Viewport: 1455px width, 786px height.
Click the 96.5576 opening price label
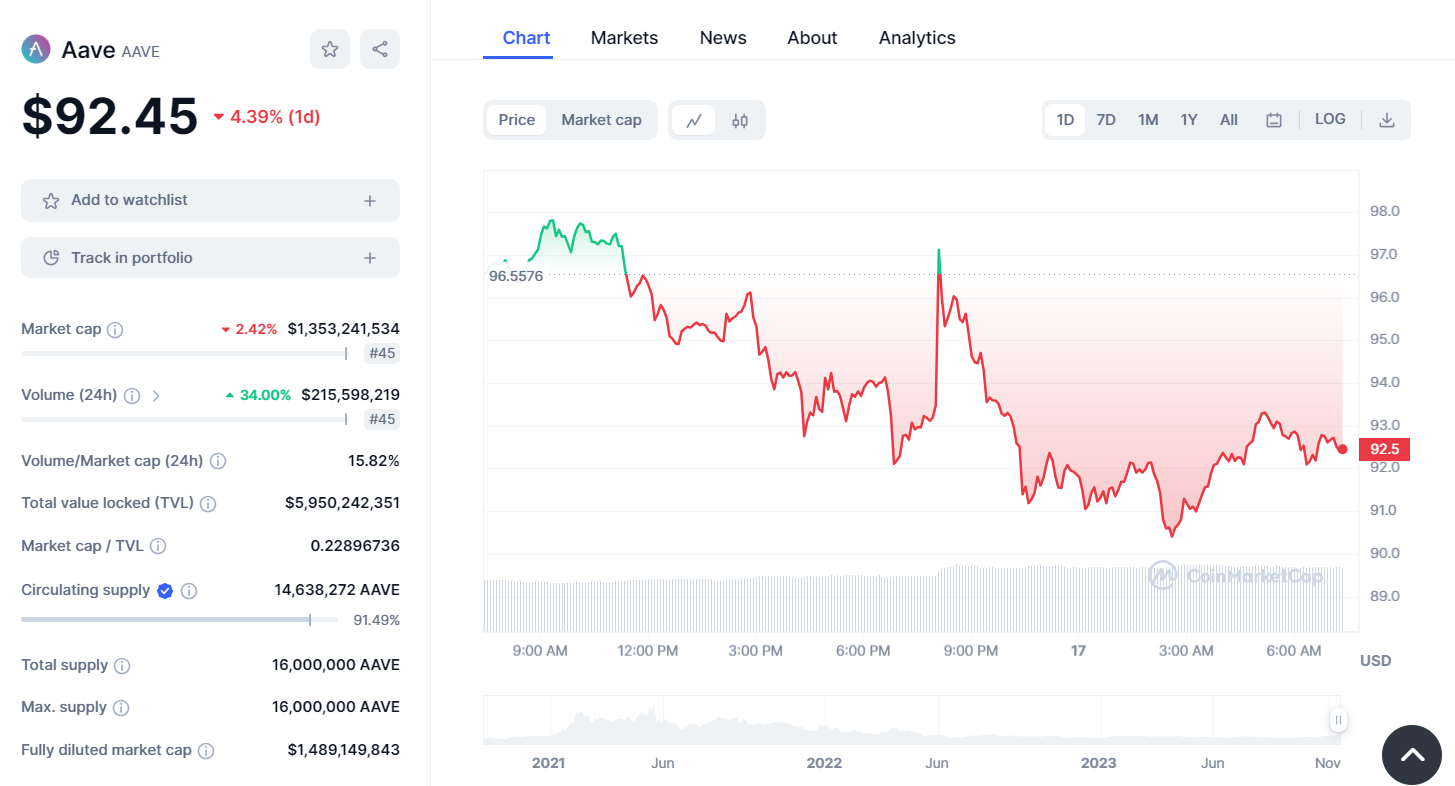[x=516, y=276]
